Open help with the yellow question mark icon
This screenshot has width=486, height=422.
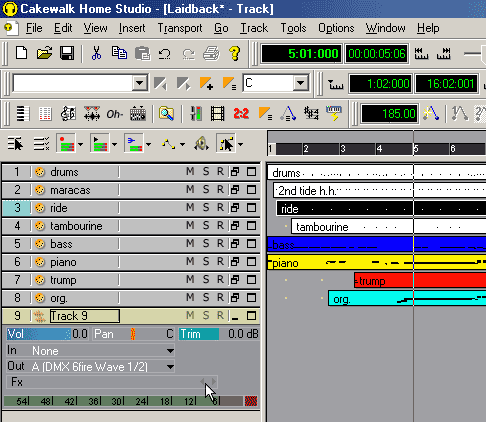point(235,53)
